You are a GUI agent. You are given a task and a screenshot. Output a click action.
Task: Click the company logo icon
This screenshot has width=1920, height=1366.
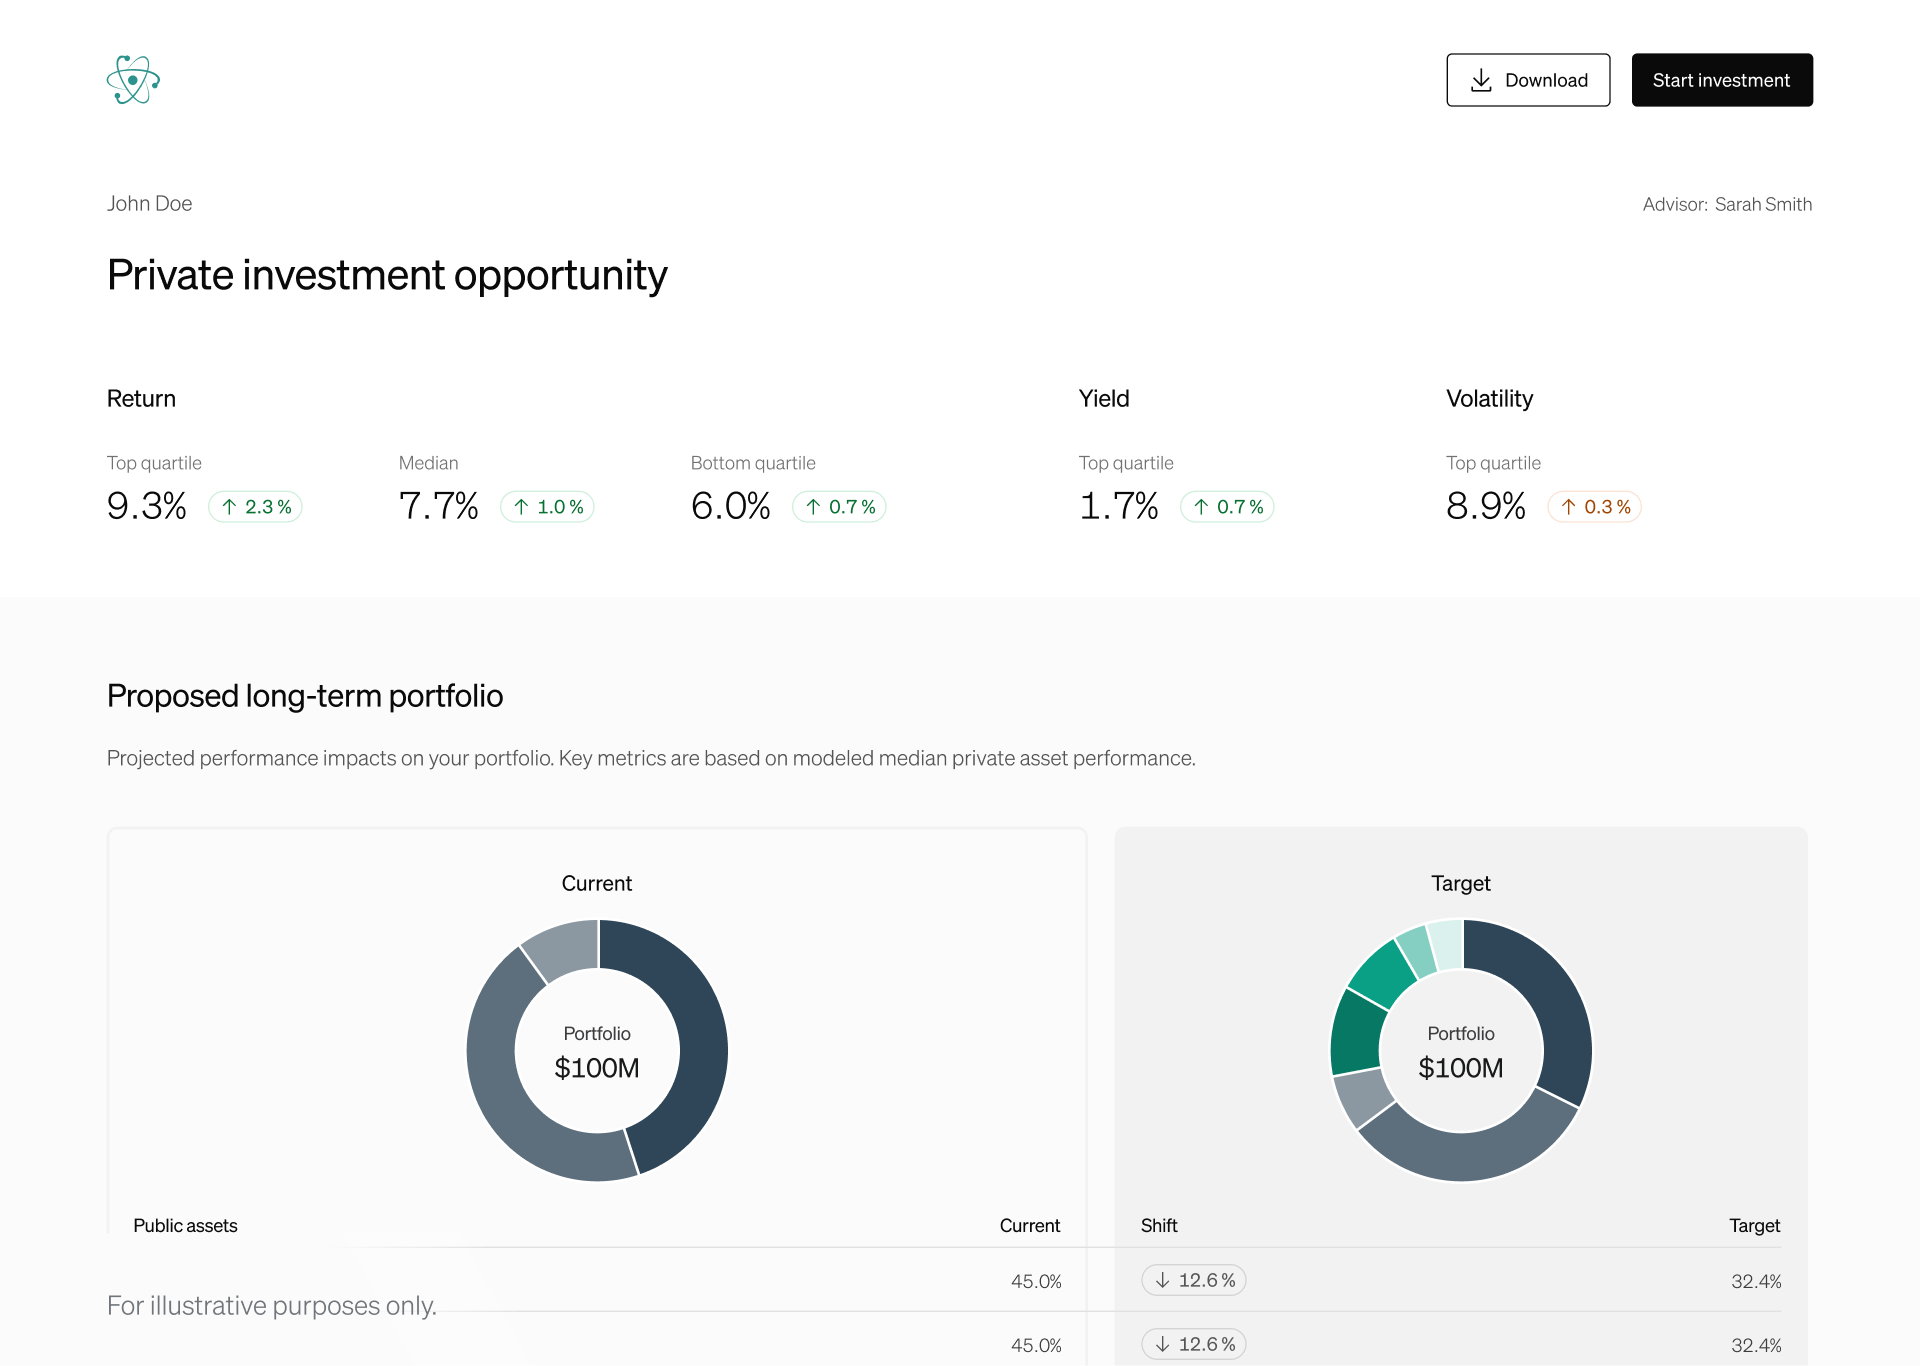133,79
